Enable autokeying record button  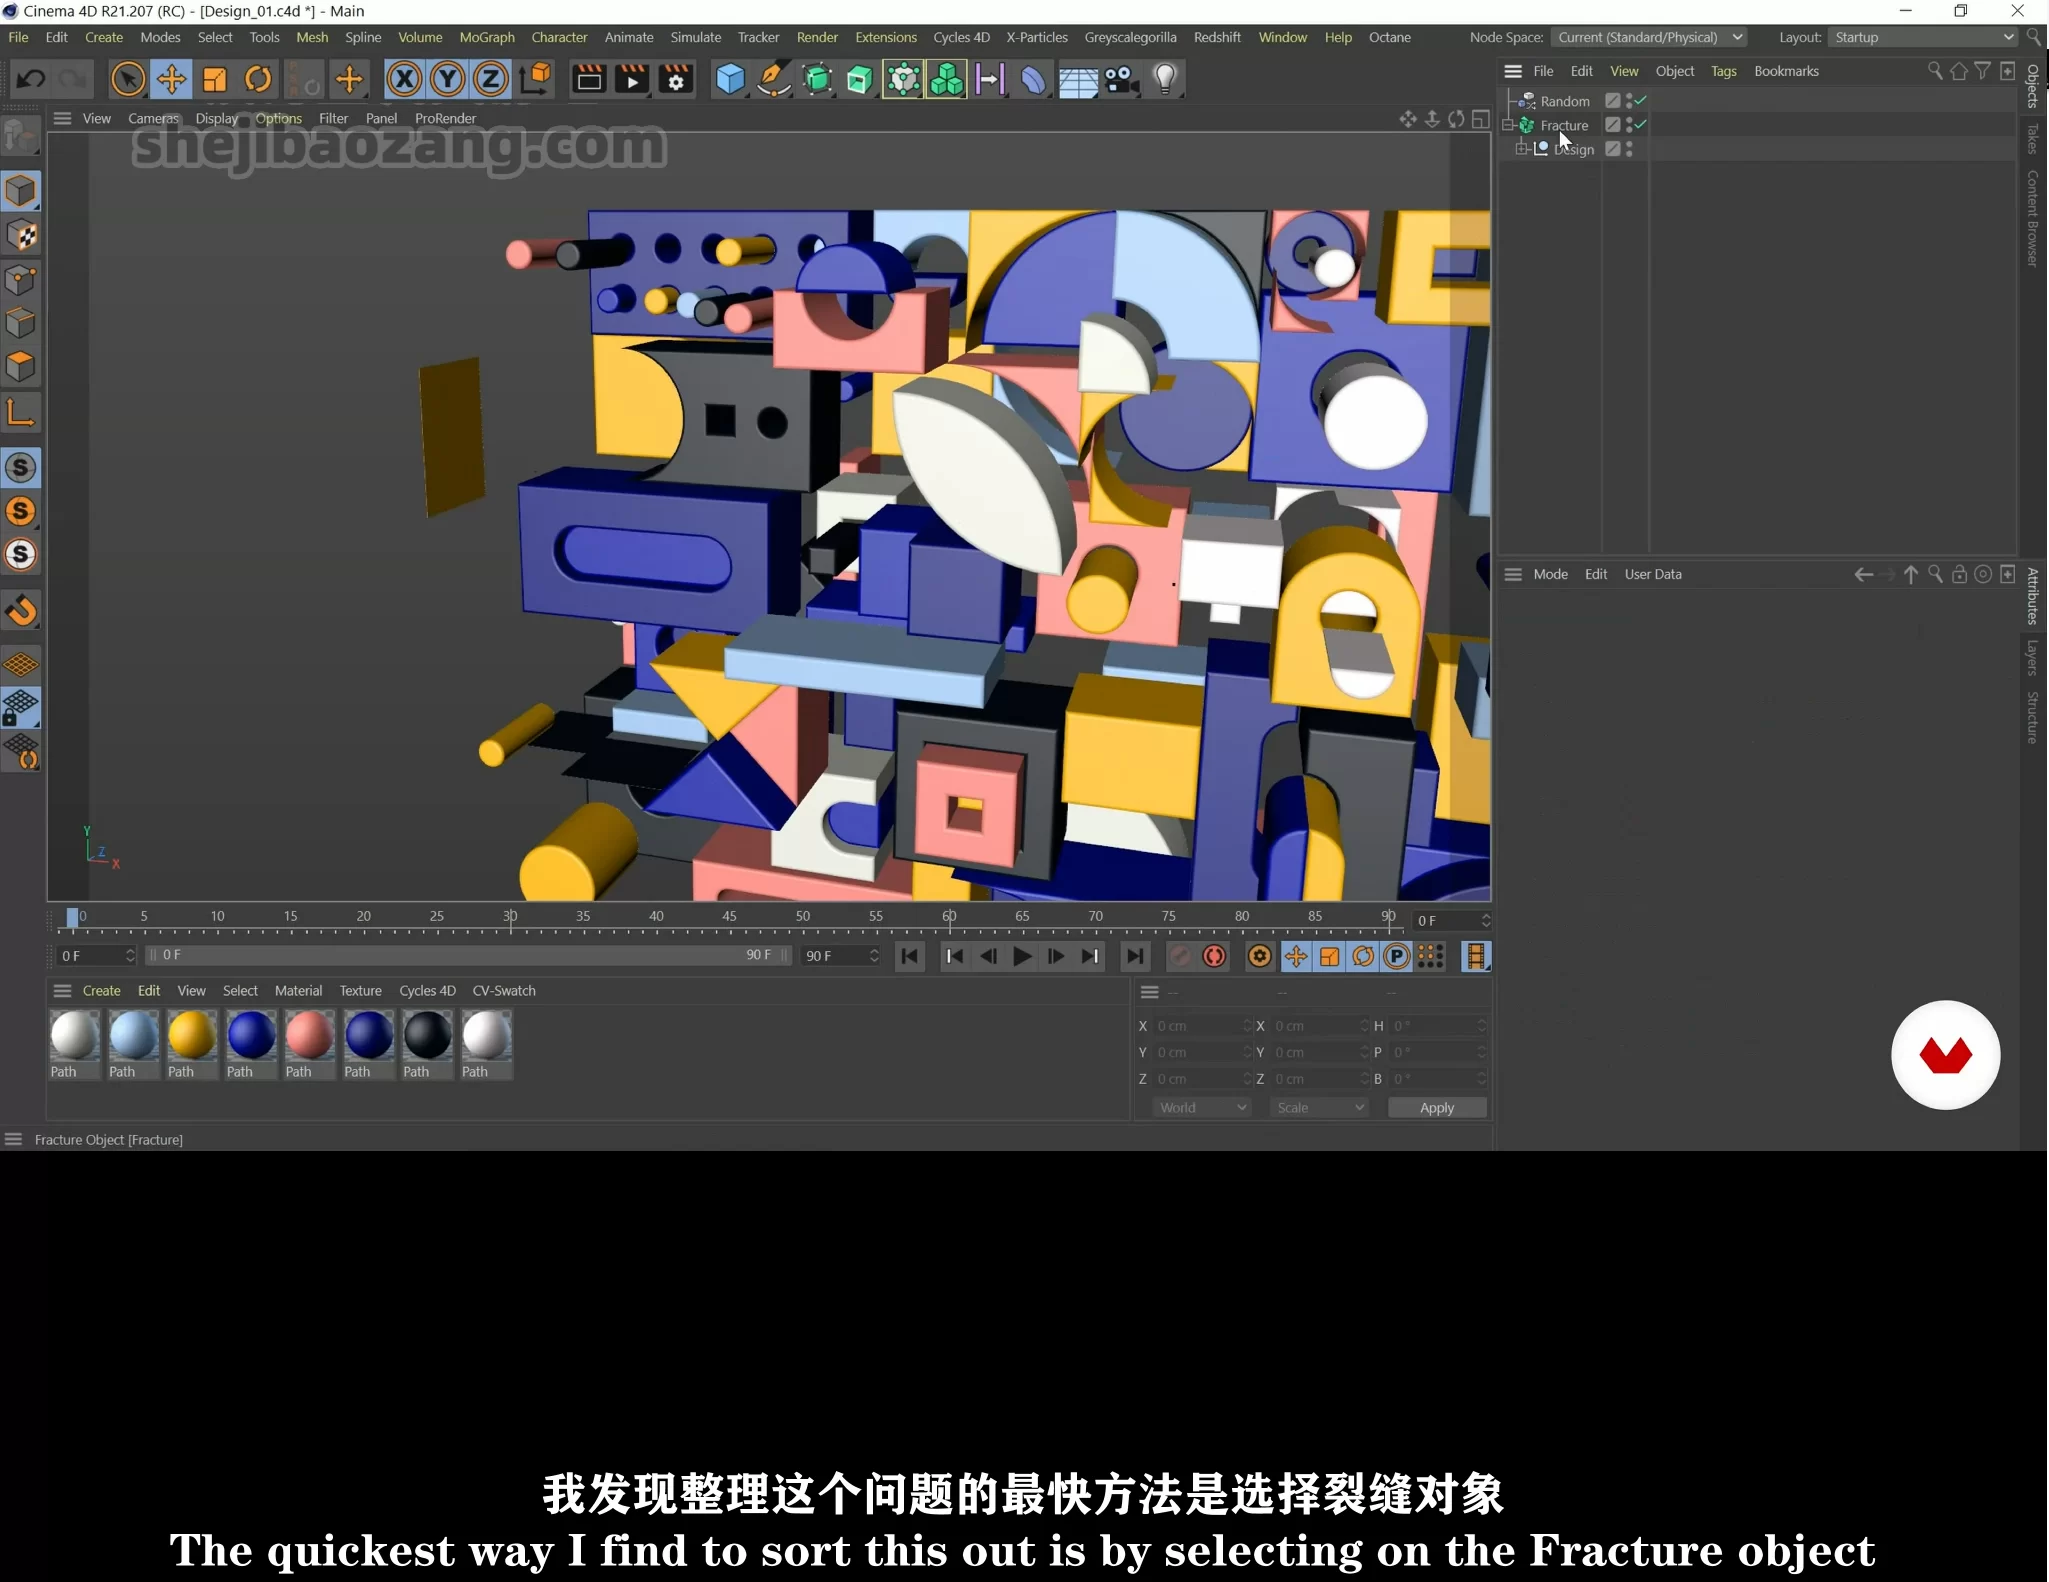click(x=1214, y=957)
